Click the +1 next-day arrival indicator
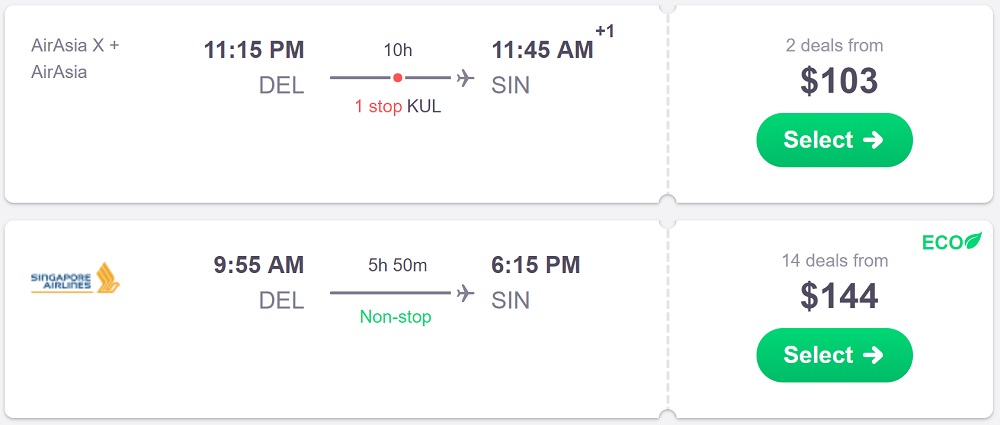The image size is (1000, 425). coord(604,31)
